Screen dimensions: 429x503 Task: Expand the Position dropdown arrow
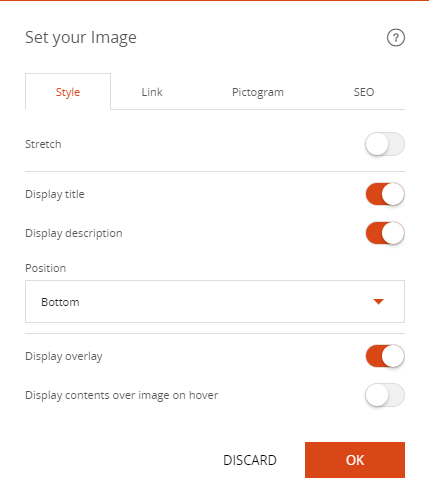(x=378, y=302)
